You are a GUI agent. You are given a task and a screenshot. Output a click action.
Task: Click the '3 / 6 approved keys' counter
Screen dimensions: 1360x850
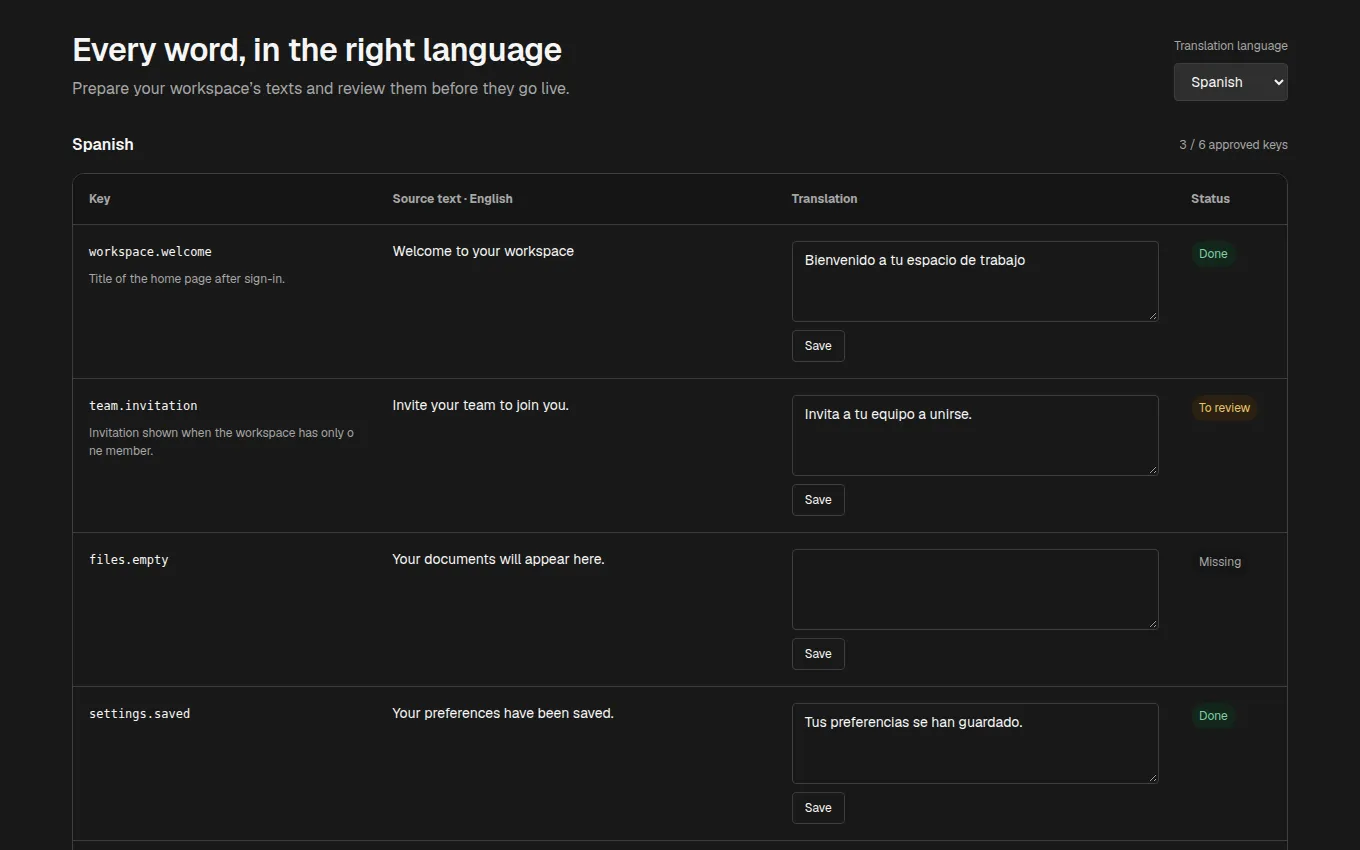coord(1233,145)
